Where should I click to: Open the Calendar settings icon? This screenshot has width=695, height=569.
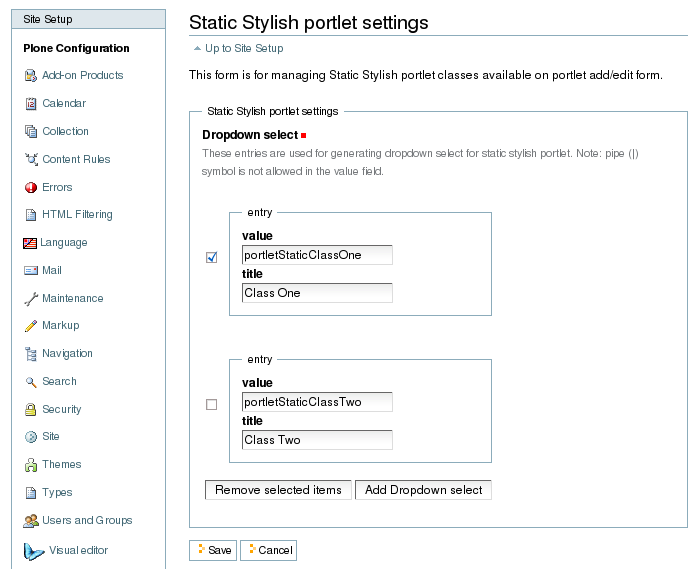click(31, 104)
